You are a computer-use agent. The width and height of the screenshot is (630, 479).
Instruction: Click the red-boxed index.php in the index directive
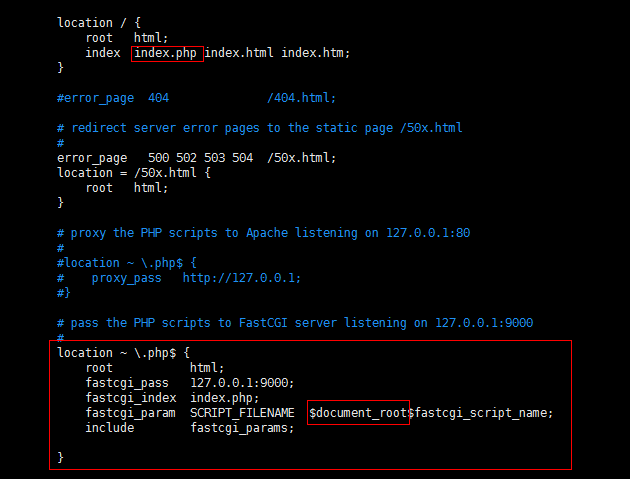click(x=167, y=53)
